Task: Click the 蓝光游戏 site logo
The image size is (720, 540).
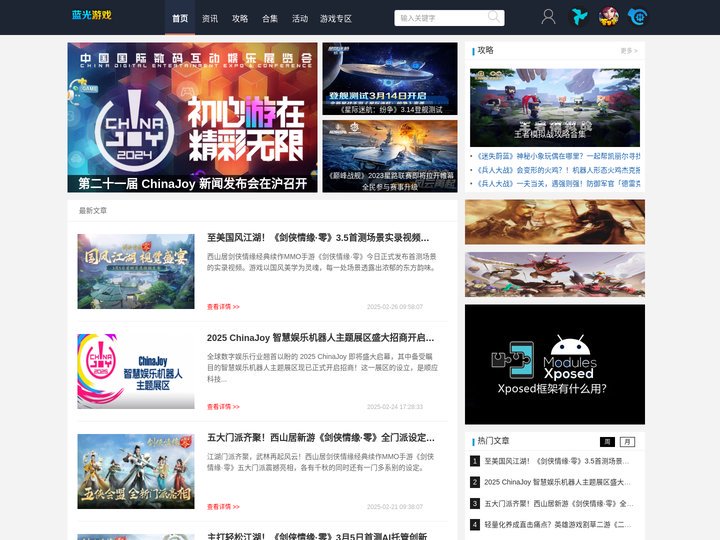Action: click(x=91, y=15)
